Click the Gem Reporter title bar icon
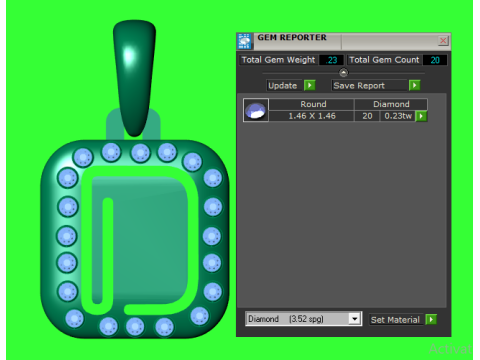This screenshot has height=360, width=480. tap(244, 41)
